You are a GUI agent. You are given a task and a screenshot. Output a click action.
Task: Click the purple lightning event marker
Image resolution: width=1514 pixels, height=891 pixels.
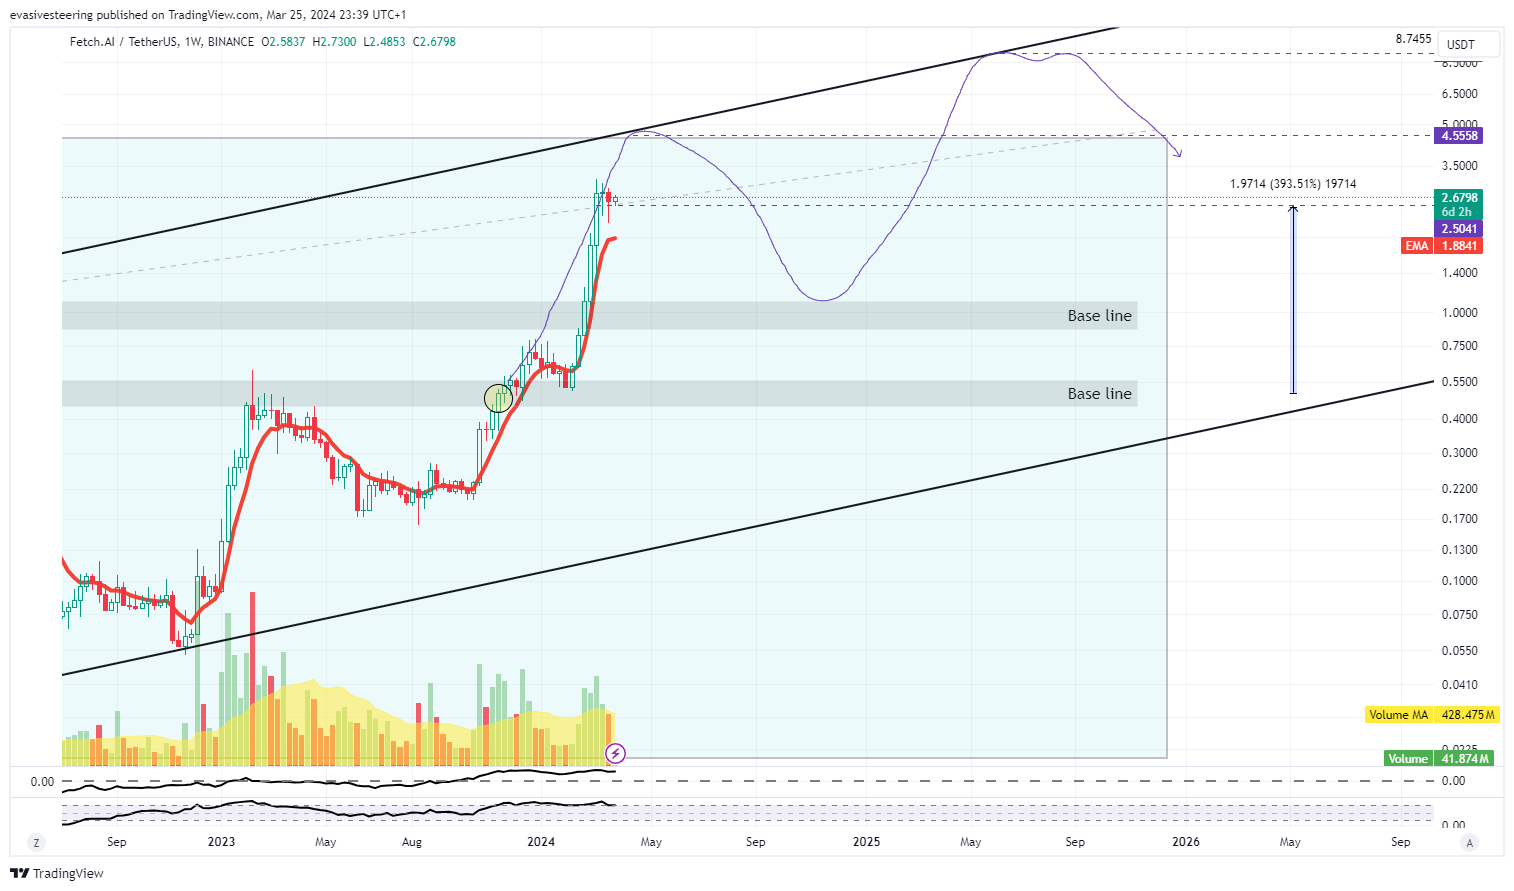pyautogui.click(x=616, y=753)
